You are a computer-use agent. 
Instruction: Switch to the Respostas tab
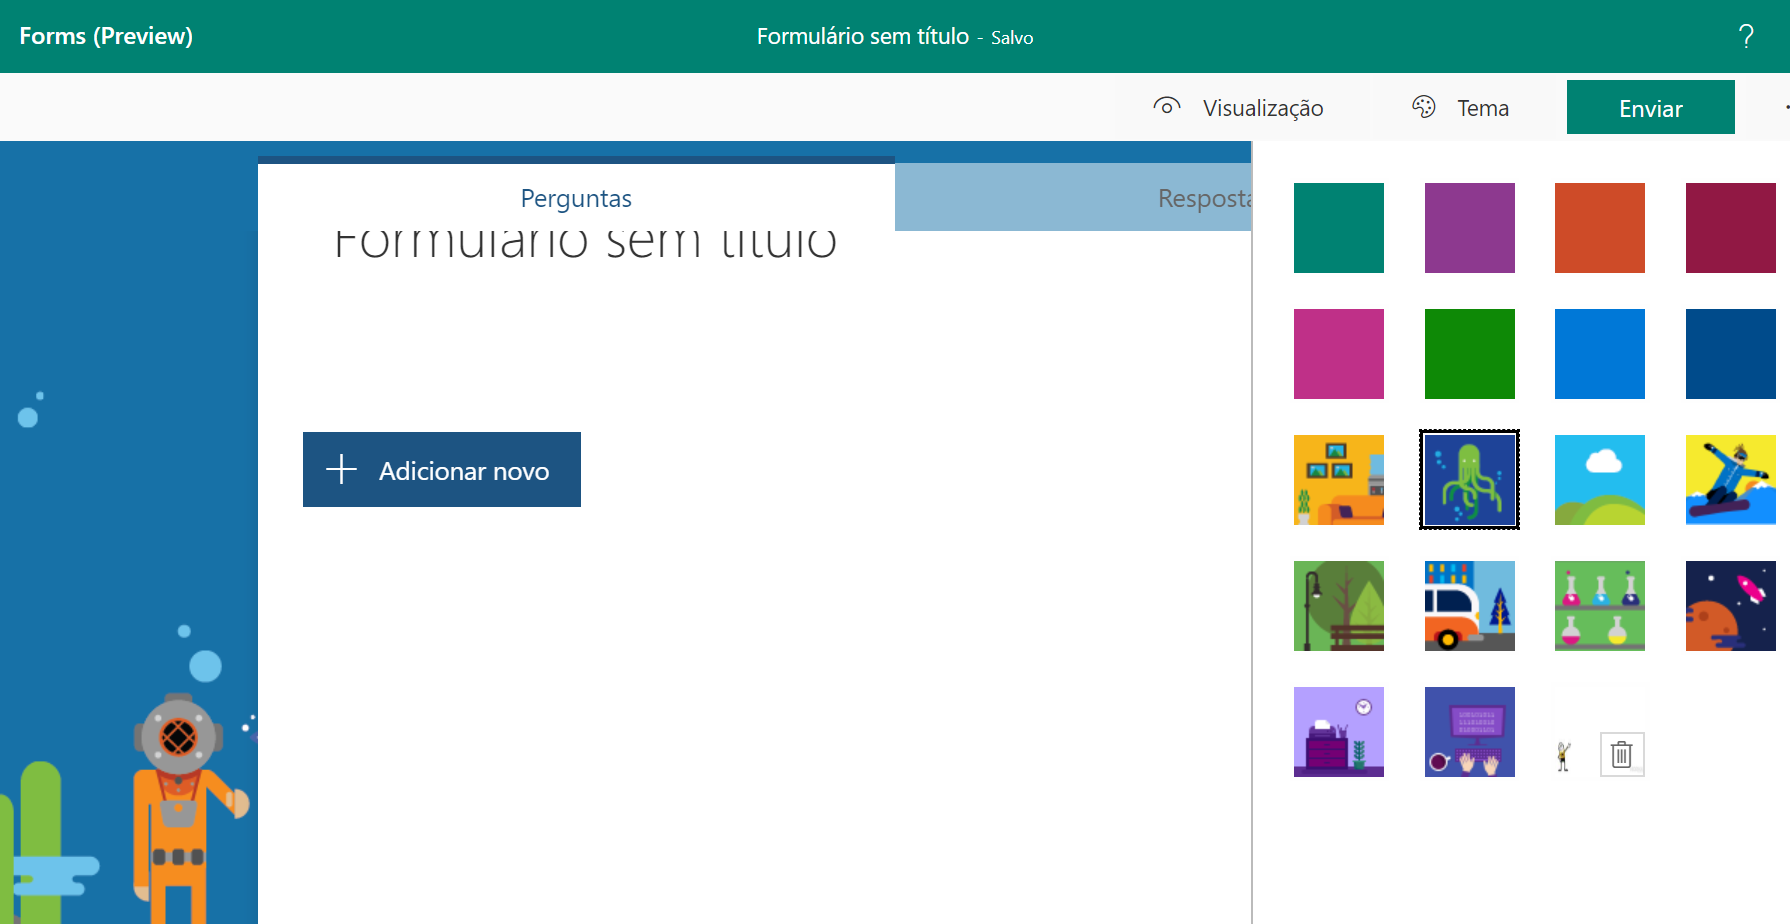click(1073, 198)
